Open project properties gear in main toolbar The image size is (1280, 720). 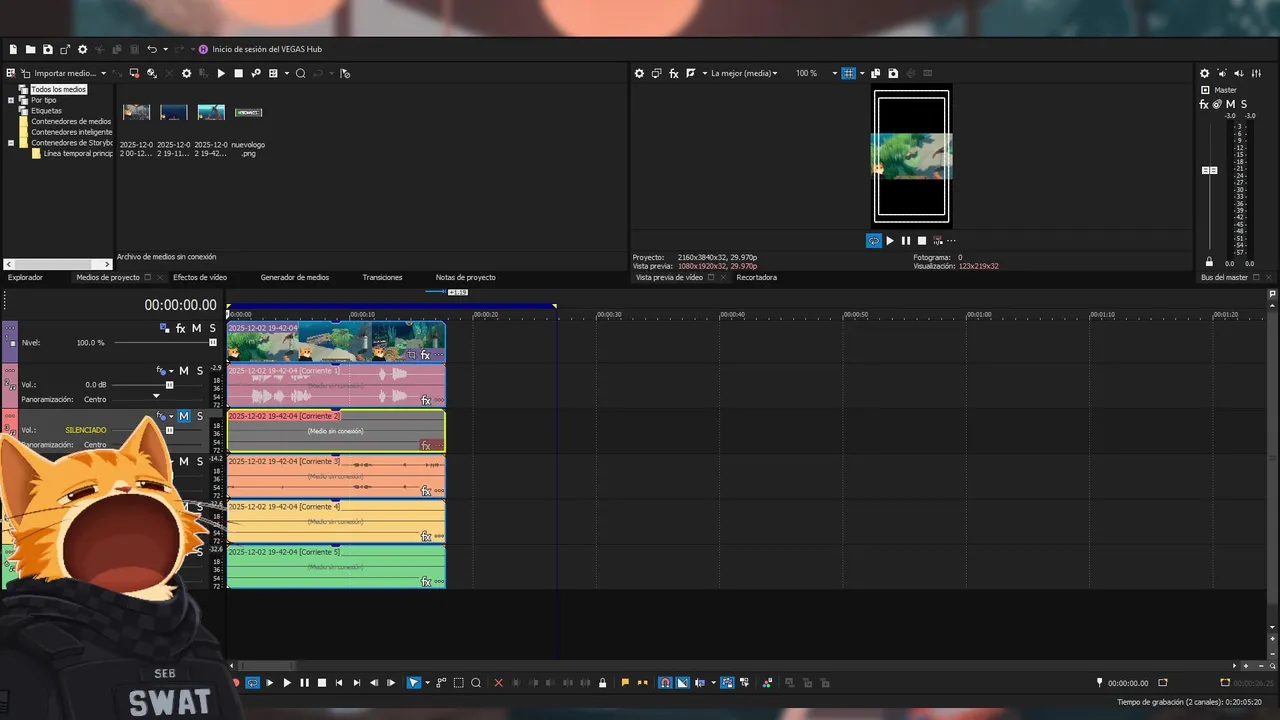coord(82,49)
